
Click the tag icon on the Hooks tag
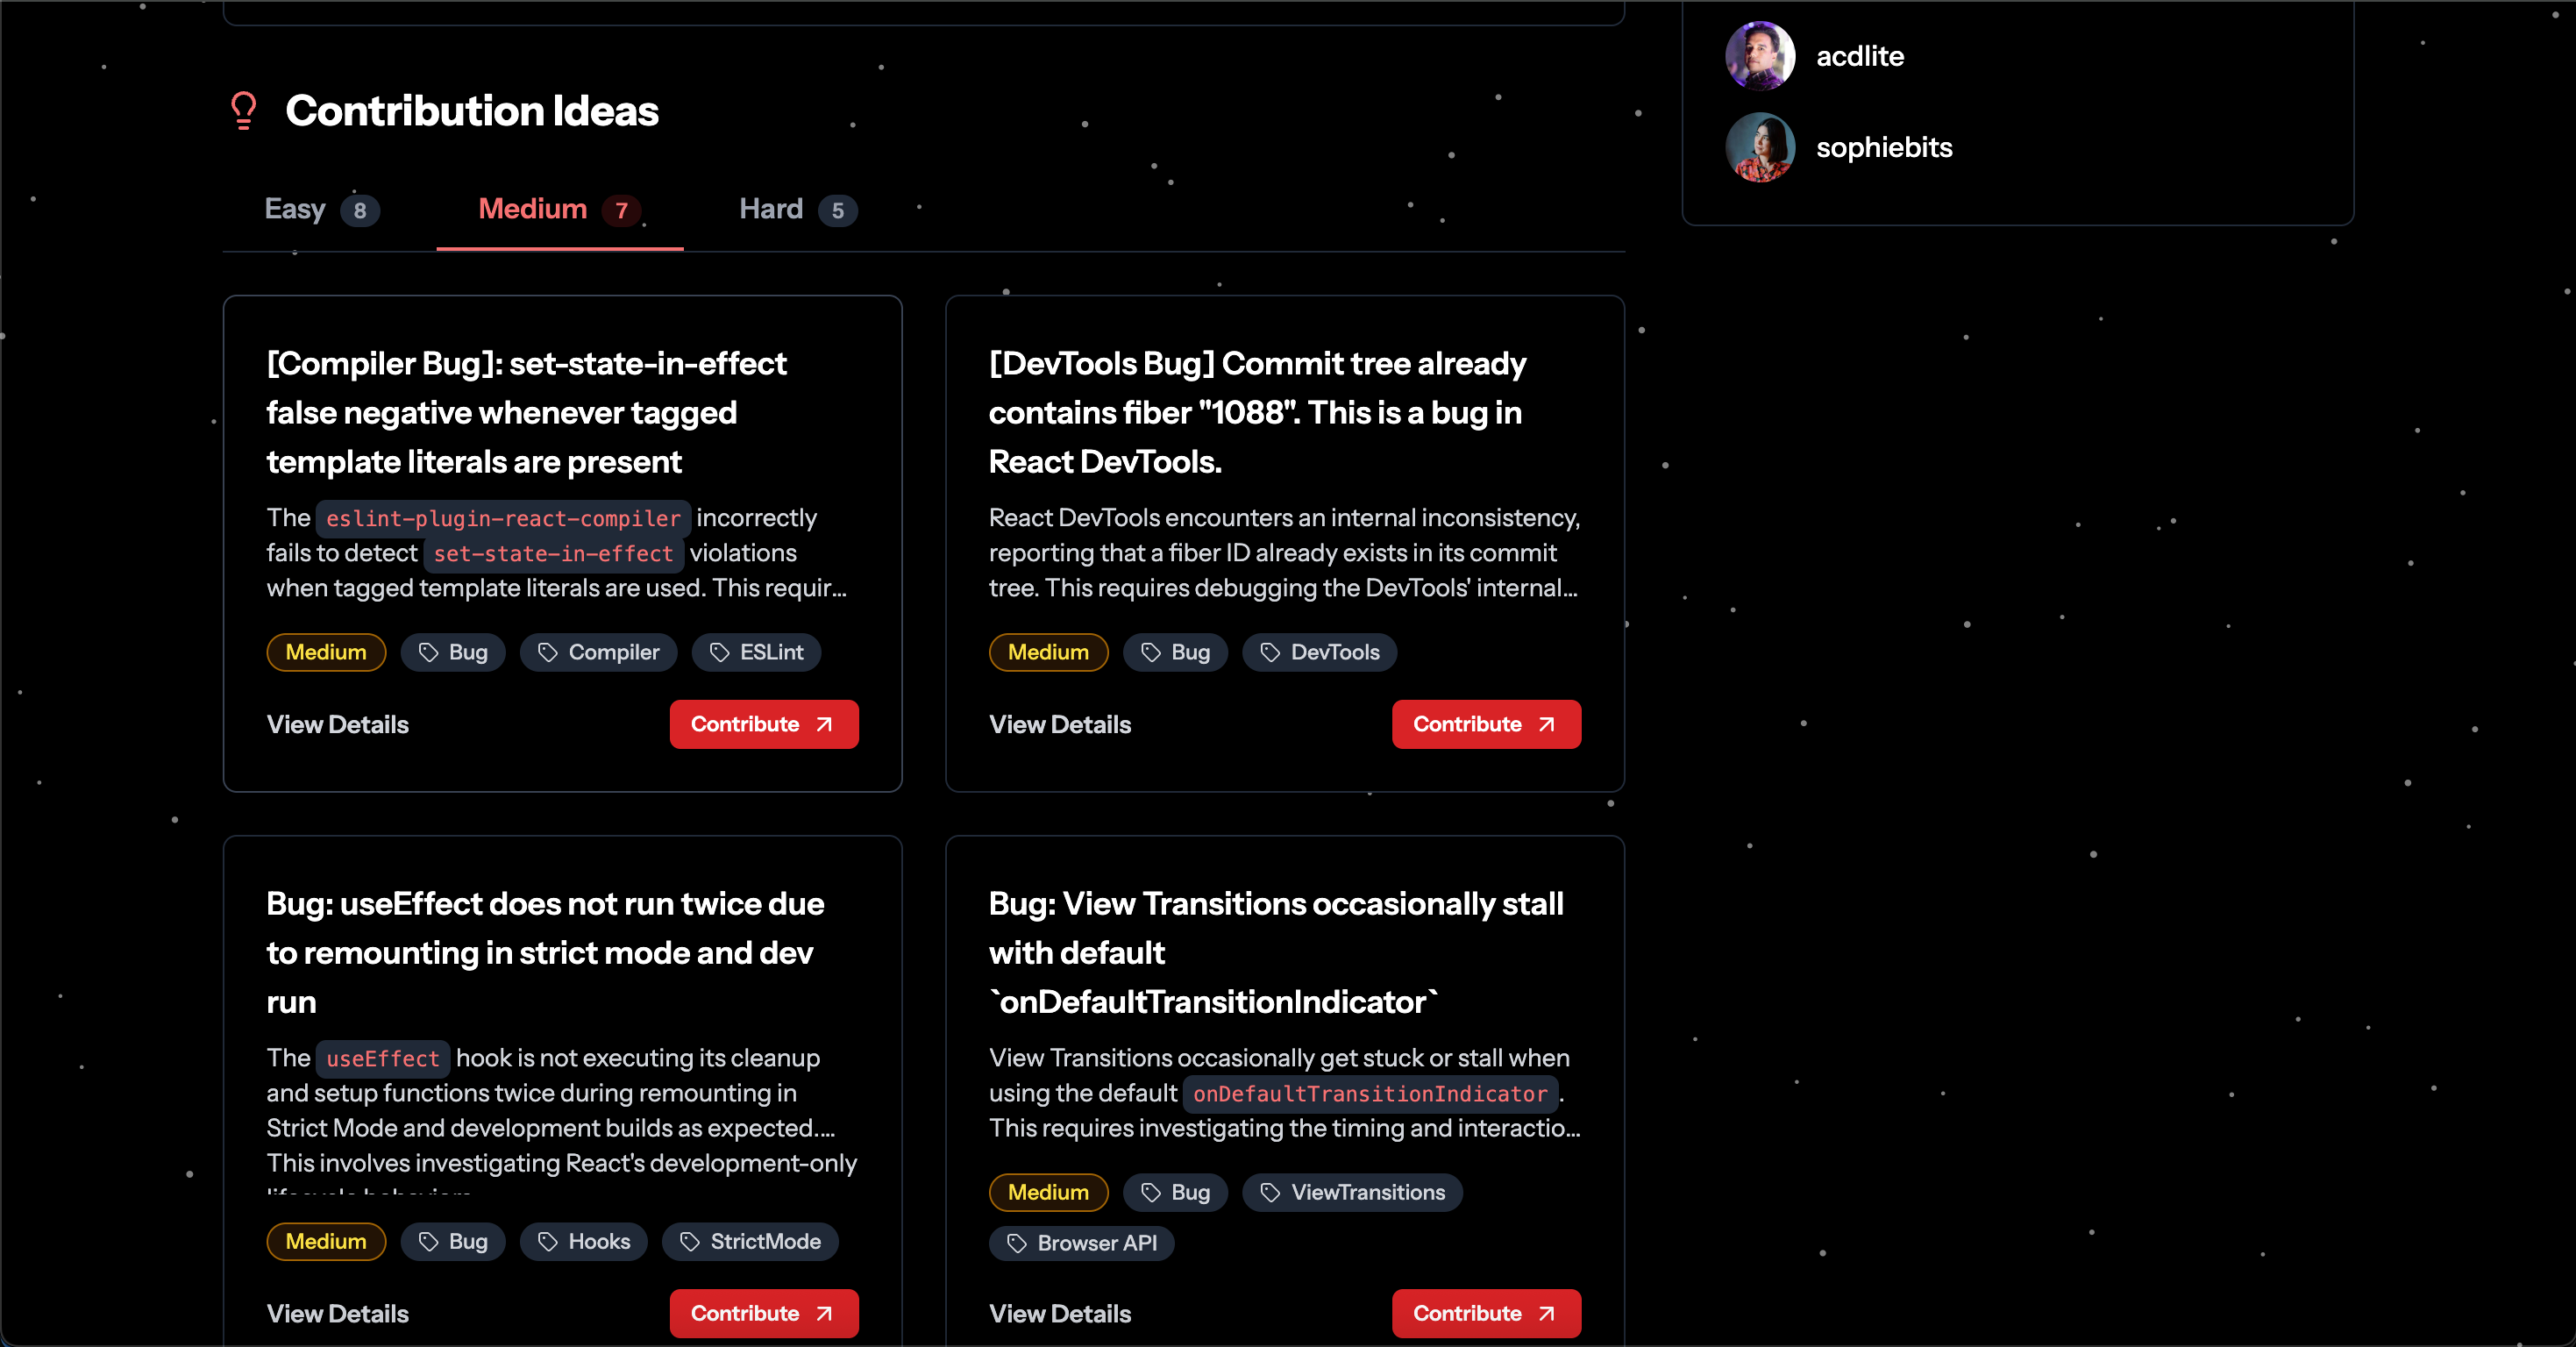[547, 1241]
